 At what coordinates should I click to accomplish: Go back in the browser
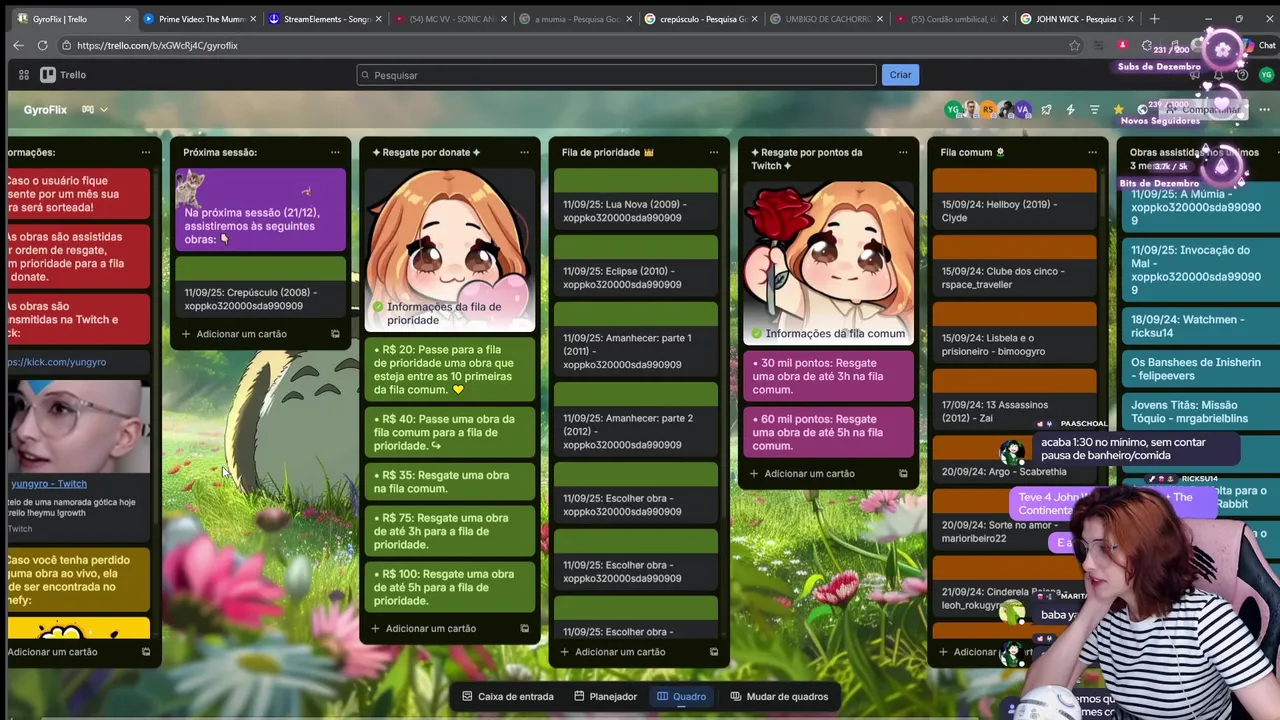point(18,45)
